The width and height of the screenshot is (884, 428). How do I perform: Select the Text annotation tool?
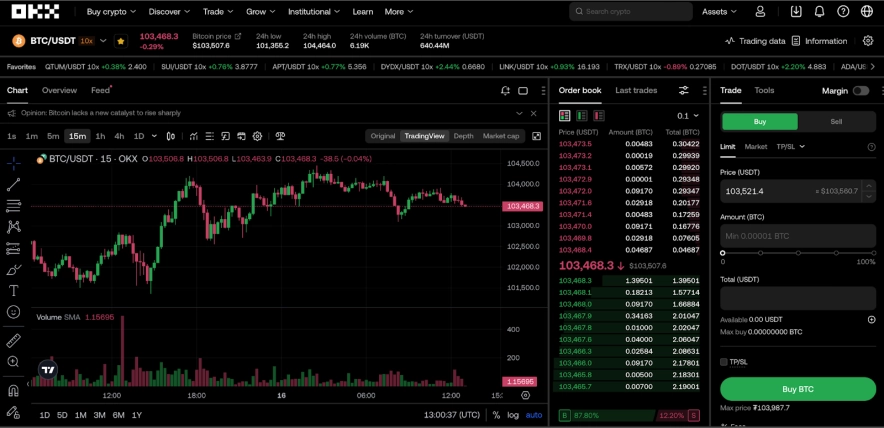tap(14, 291)
